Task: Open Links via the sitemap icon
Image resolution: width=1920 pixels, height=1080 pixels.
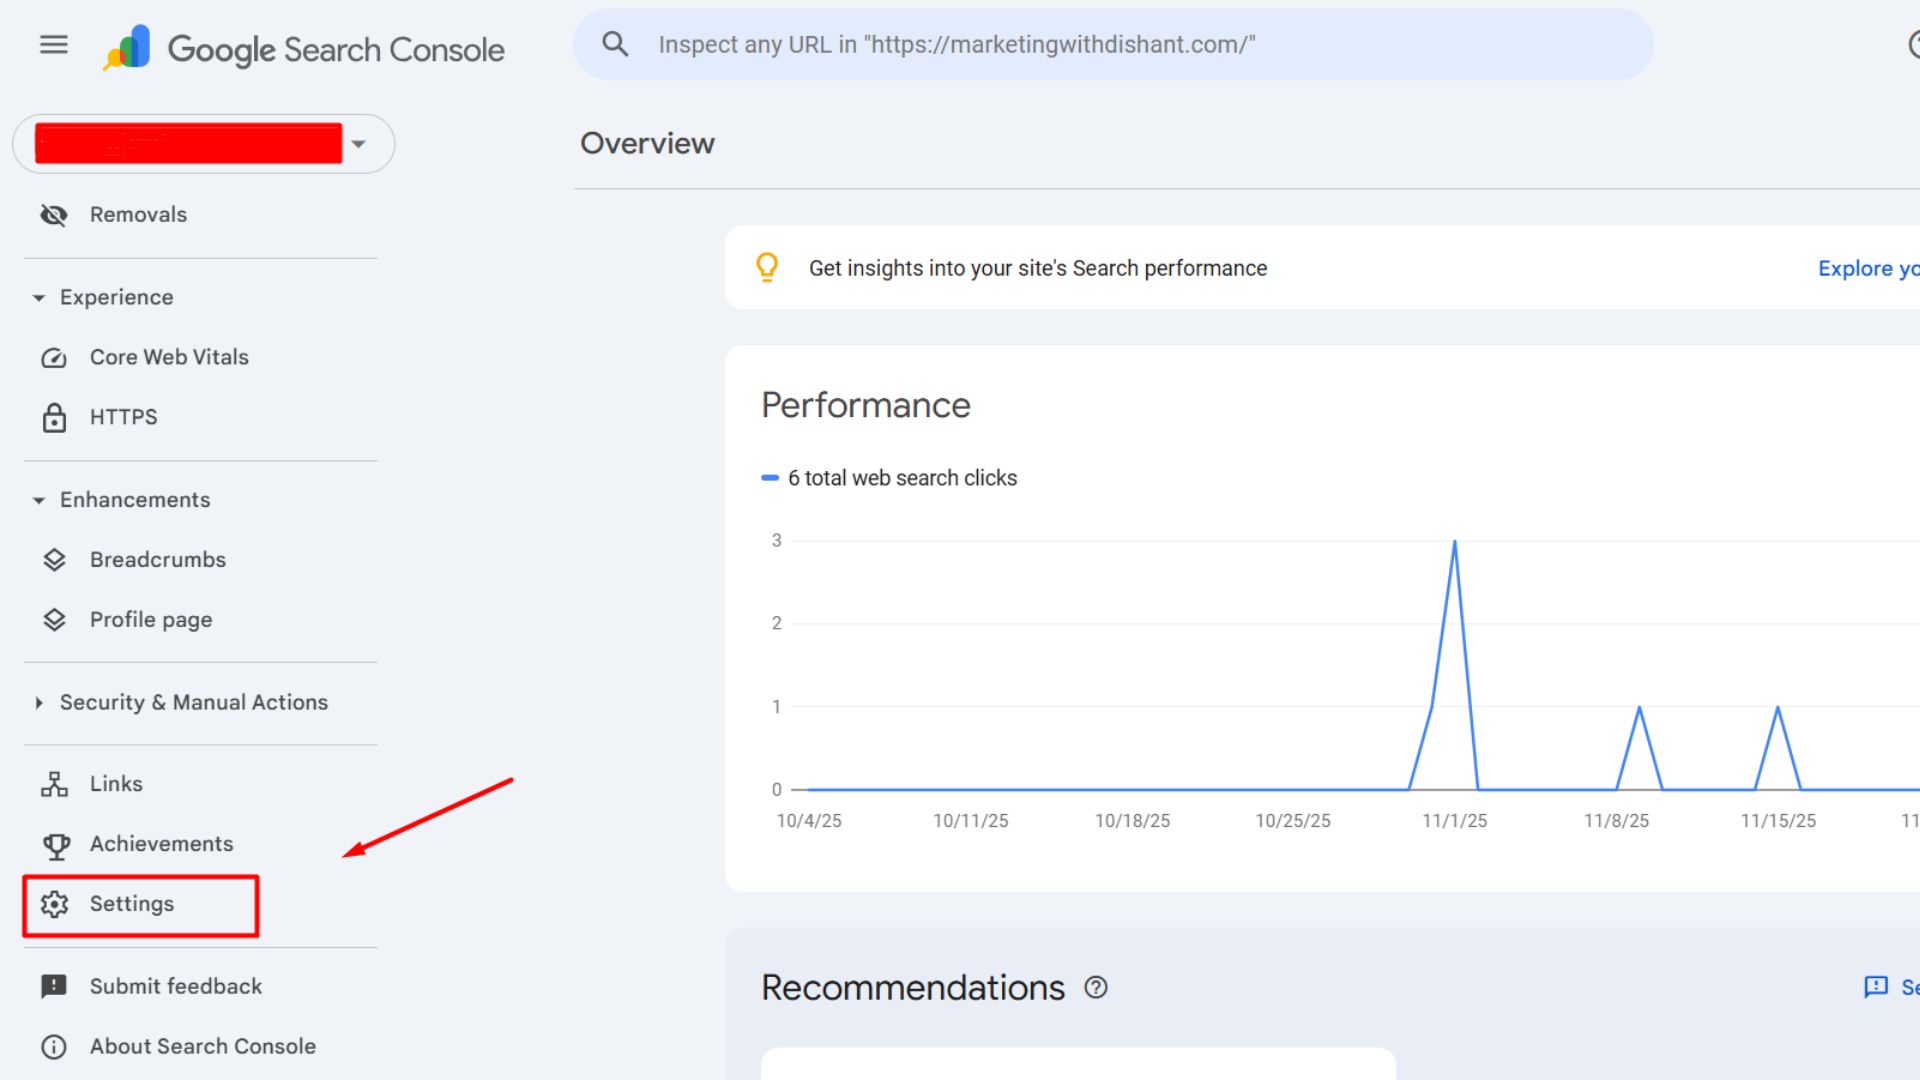Action: [54, 783]
